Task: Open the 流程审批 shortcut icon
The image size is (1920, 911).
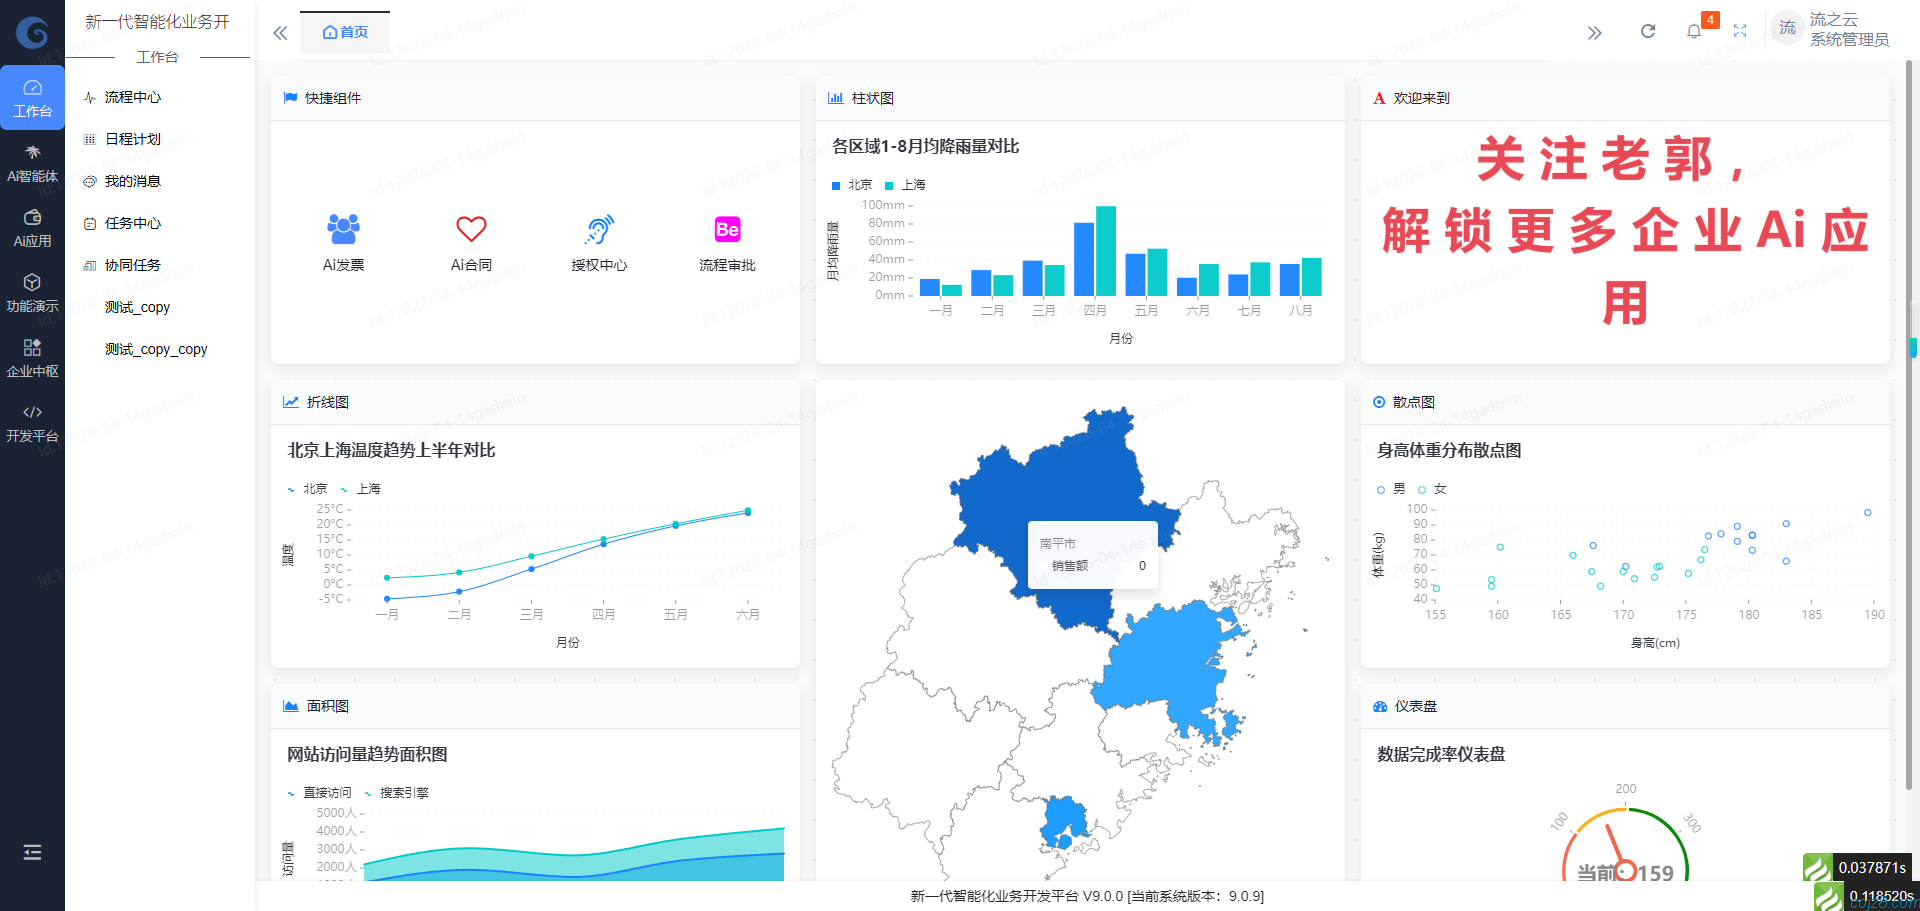Action: [x=727, y=229]
